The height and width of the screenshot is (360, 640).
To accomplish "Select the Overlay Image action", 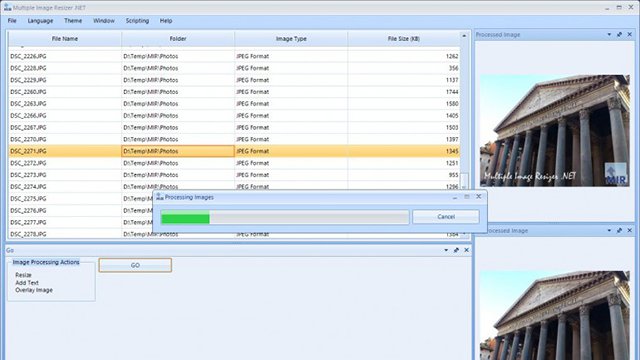I will [x=34, y=290].
